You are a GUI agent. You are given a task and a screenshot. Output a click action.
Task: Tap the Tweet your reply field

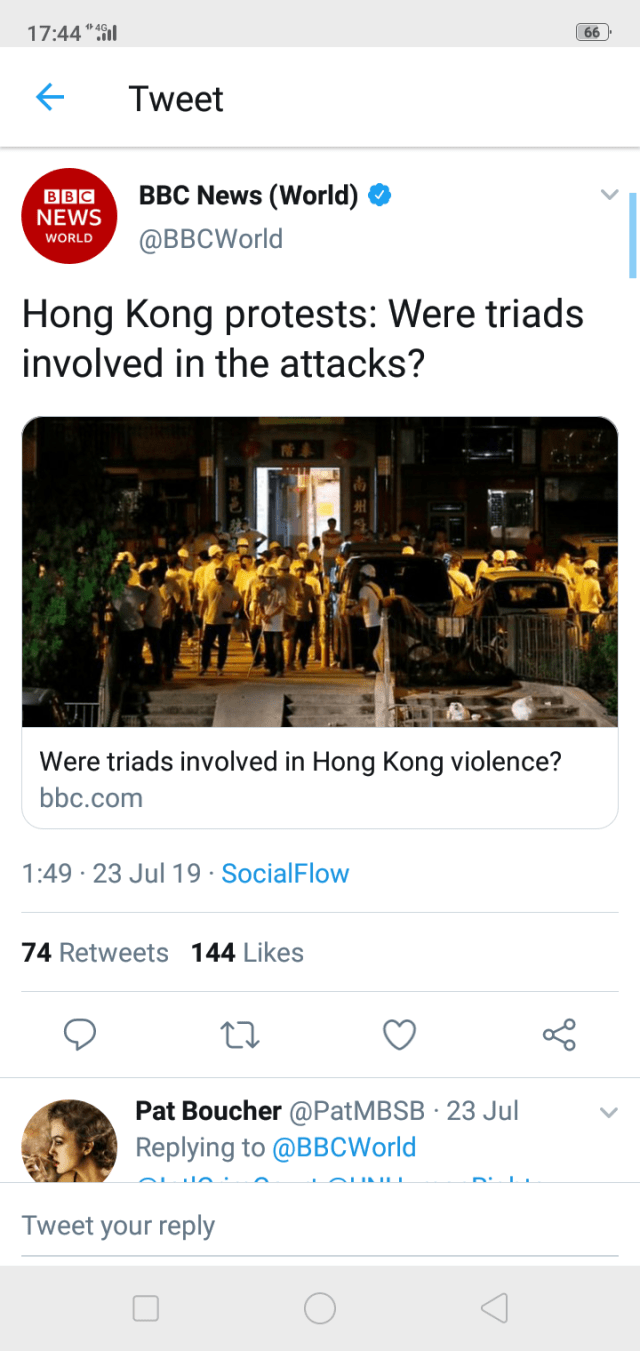tap(320, 1226)
